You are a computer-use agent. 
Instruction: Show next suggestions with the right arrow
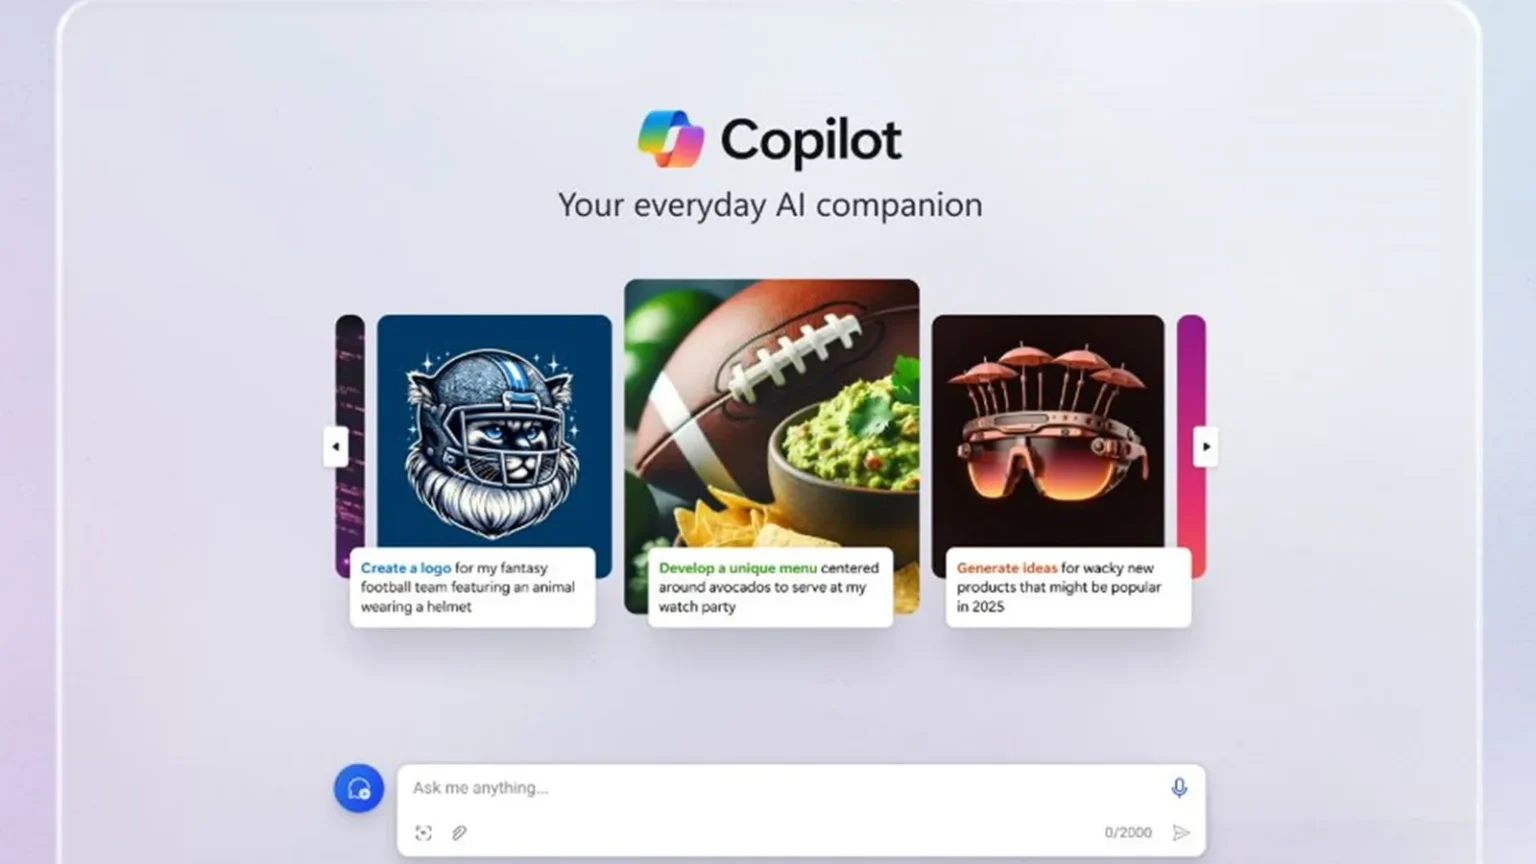(x=1206, y=446)
